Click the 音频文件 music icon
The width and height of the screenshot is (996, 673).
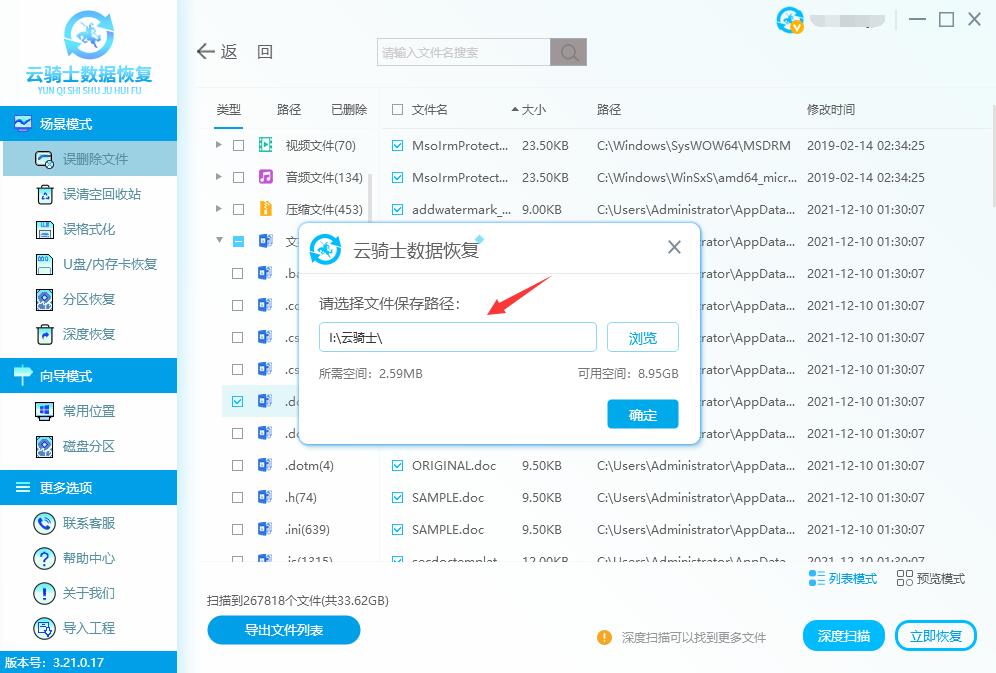click(266, 177)
